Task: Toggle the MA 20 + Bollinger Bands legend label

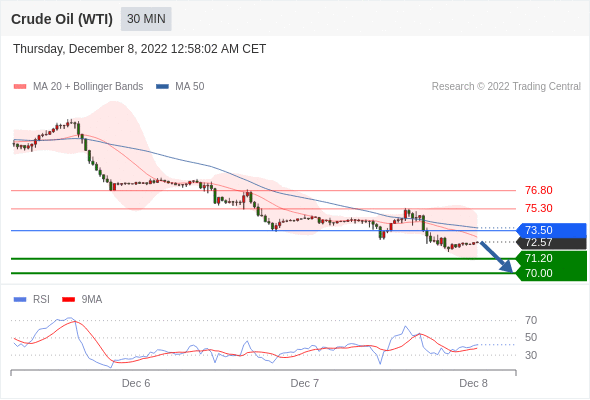Action: tap(88, 87)
